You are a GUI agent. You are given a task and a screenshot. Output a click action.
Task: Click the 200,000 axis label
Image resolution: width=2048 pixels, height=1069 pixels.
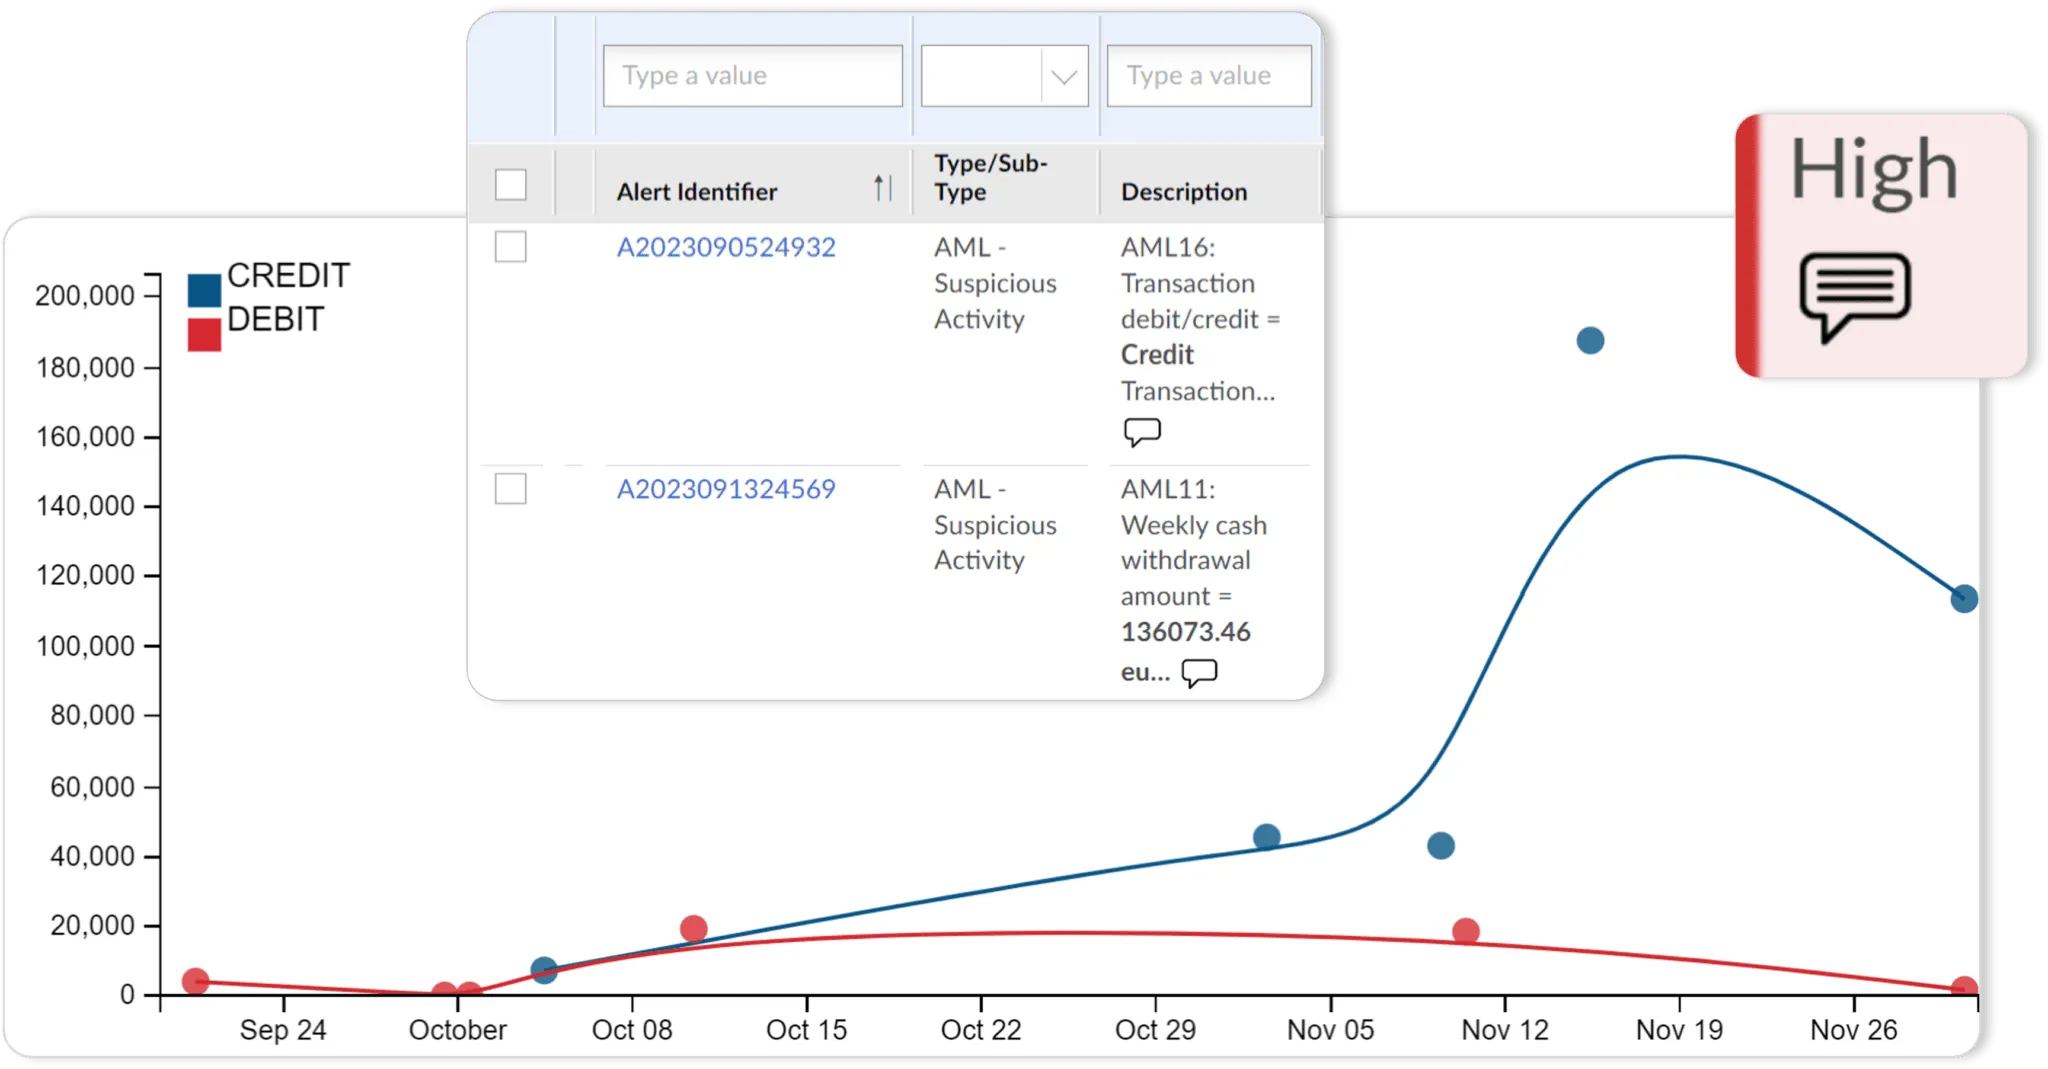(85, 296)
